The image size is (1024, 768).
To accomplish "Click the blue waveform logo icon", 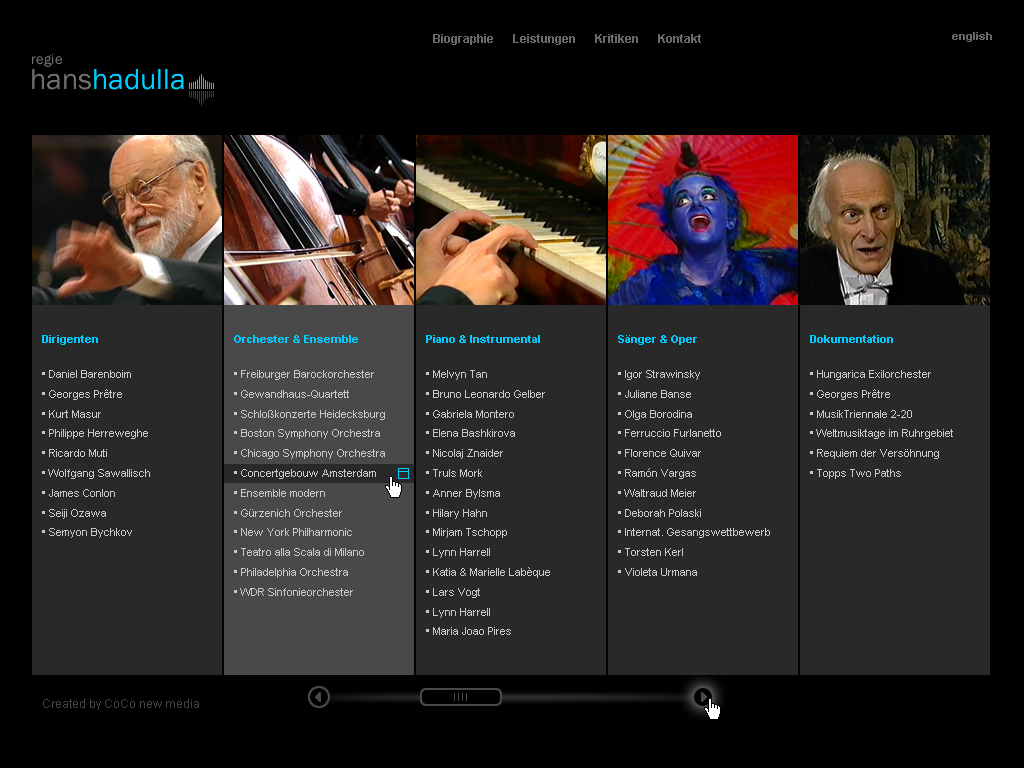I will coord(202,89).
